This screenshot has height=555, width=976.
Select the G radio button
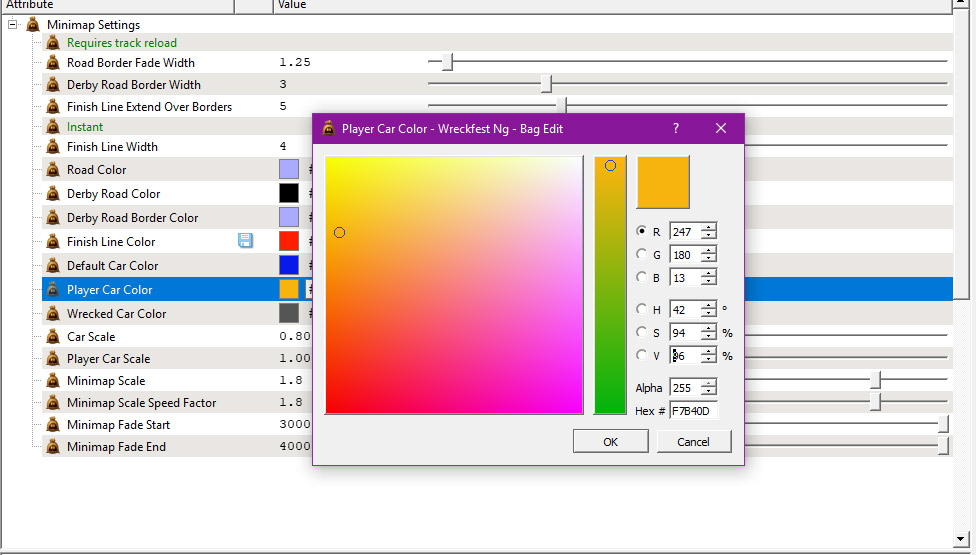[x=641, y=254]
